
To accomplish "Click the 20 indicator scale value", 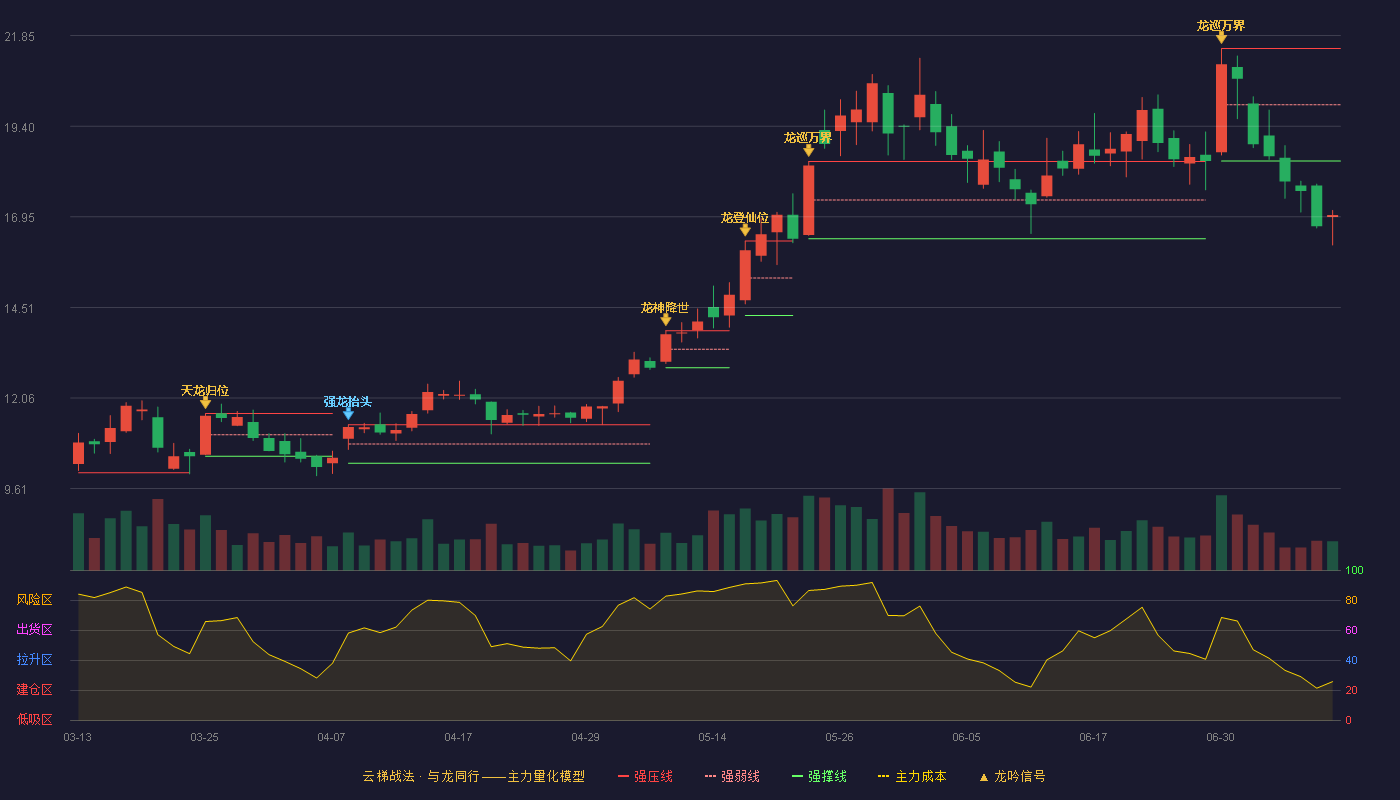I will 1351,690.
